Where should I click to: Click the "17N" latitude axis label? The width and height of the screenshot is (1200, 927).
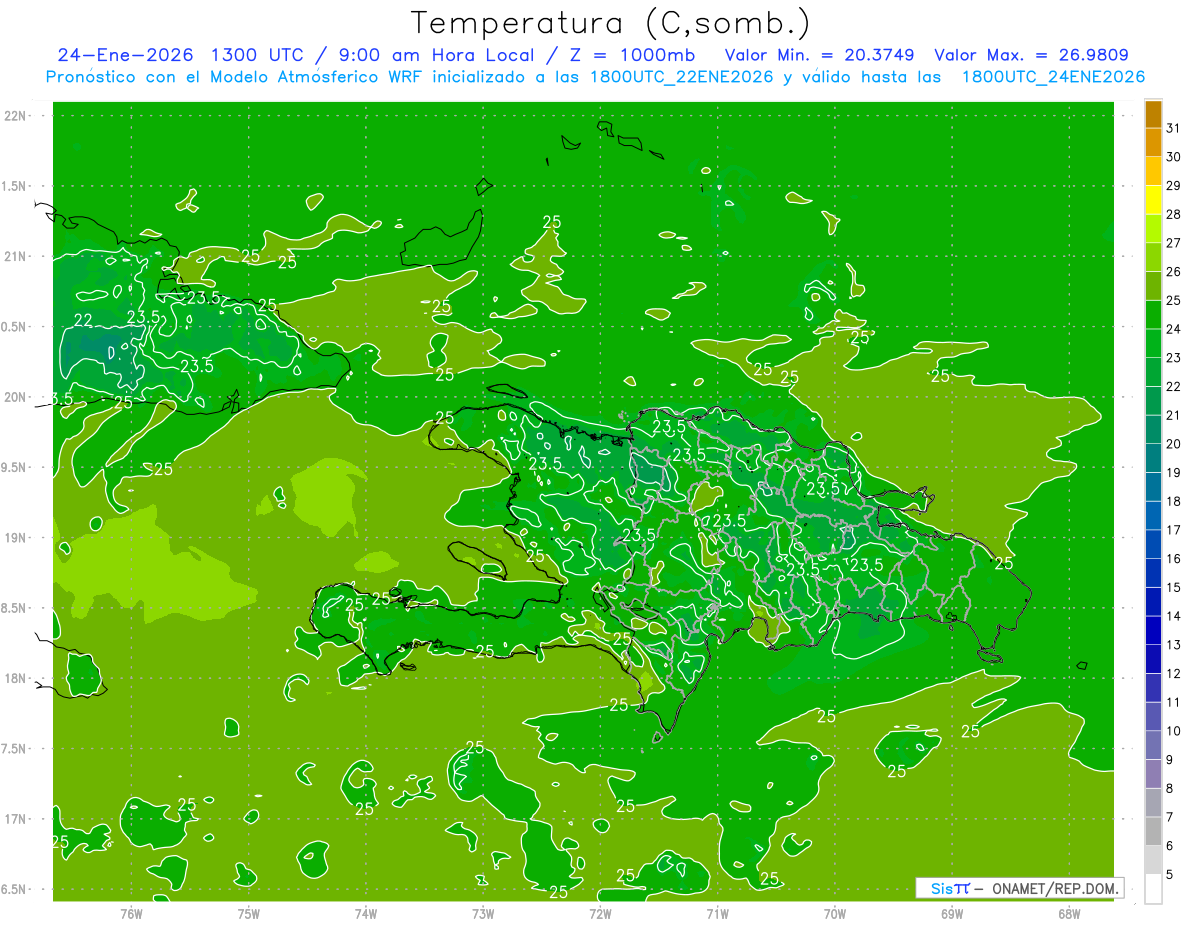[x=16, y=820]
